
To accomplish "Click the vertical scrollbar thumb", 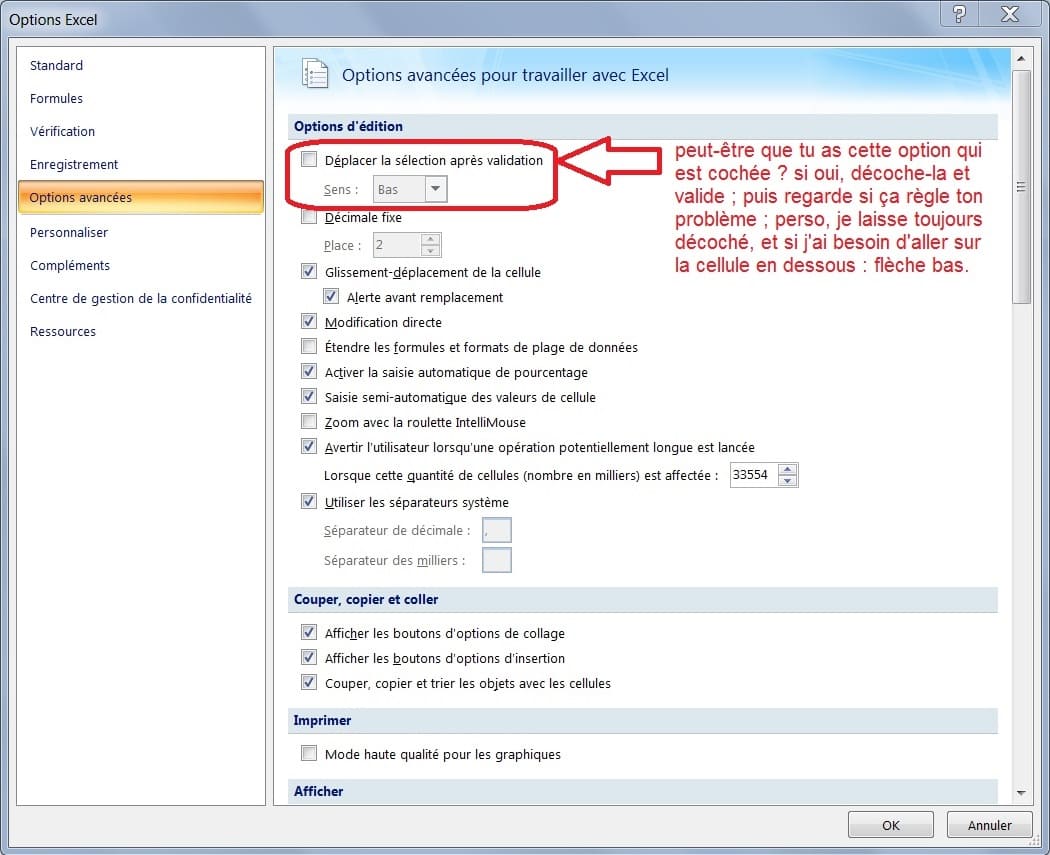I will [1021, 186].
